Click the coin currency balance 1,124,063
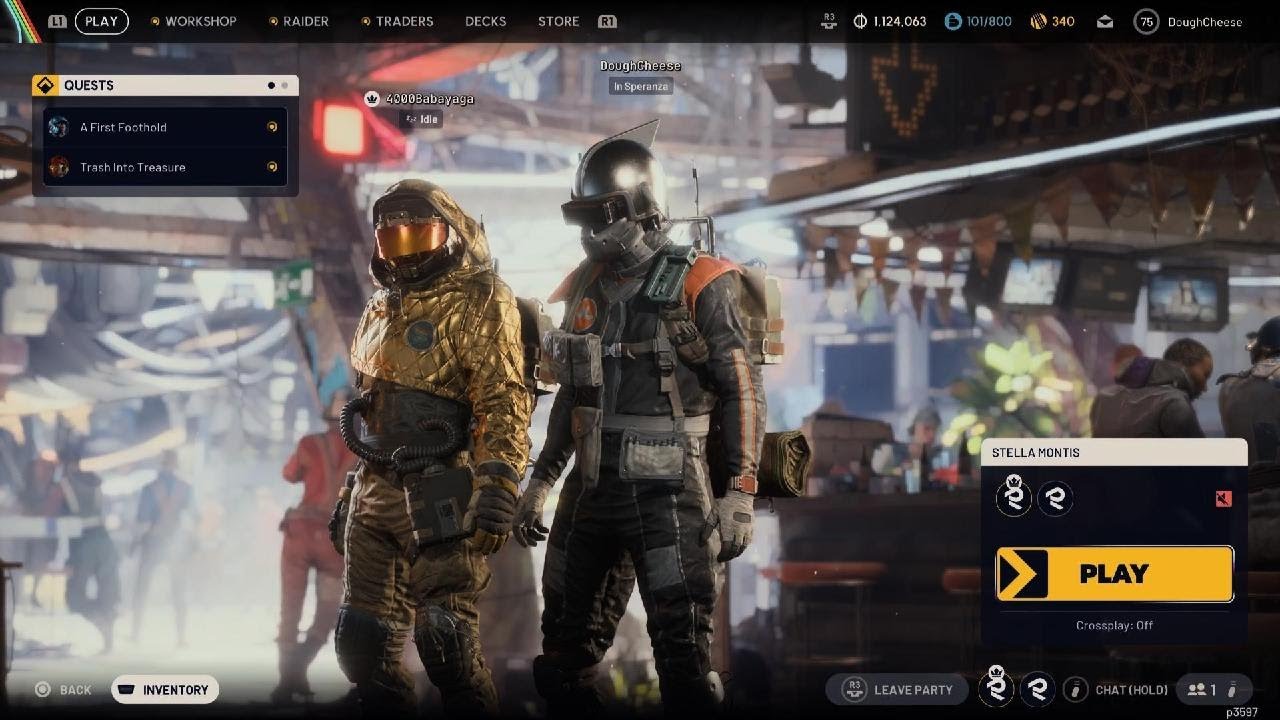1280x720 pixels. click(x=890, y=21)
